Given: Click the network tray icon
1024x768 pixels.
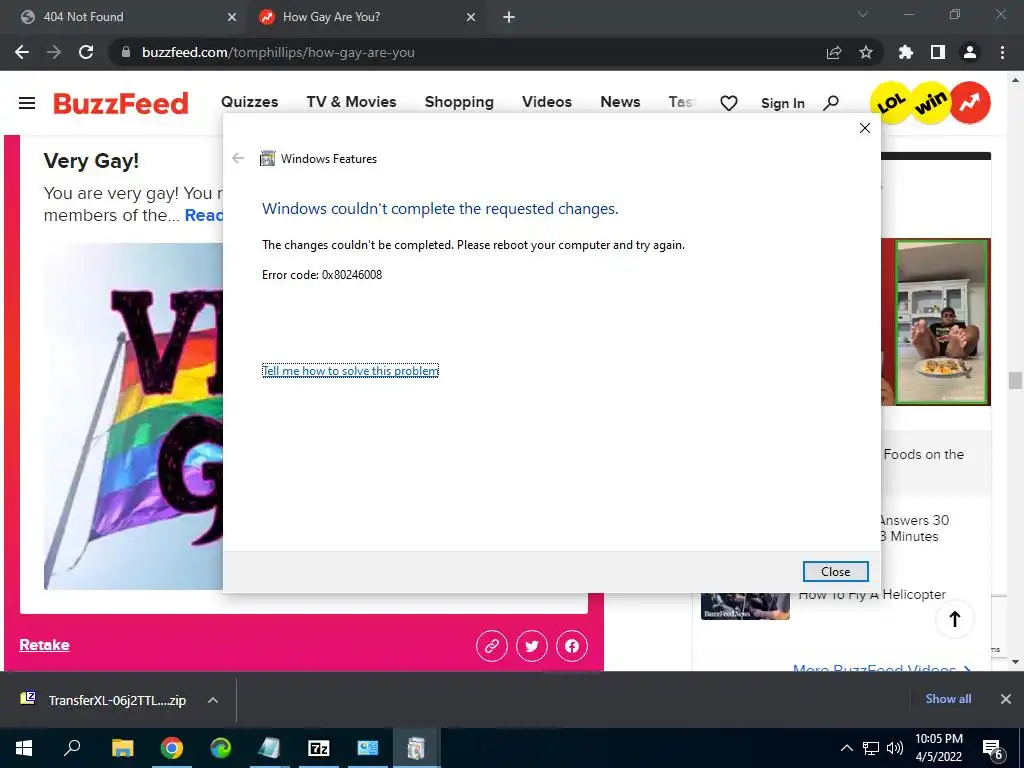Looking at the screenshot, I should pyautogui.click(x=871, y=748).
